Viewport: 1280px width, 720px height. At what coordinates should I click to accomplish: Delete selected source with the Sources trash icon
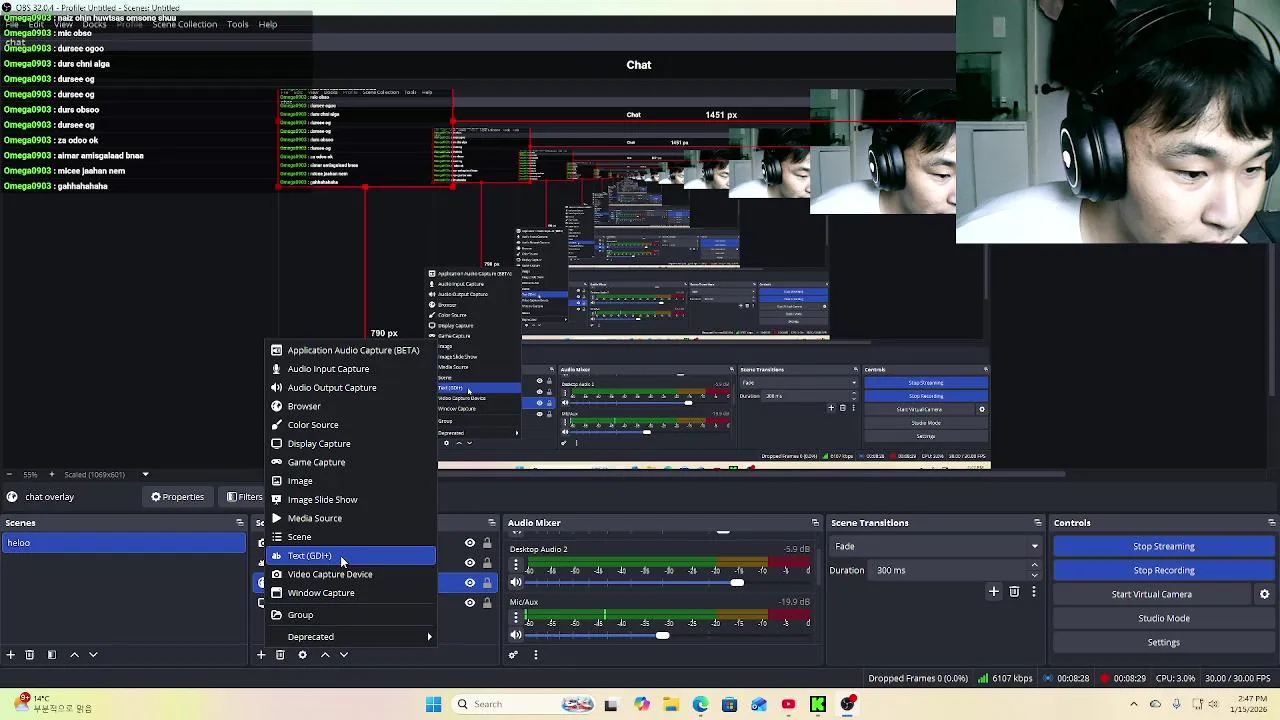pyautogui.click(x=280, y=655)
